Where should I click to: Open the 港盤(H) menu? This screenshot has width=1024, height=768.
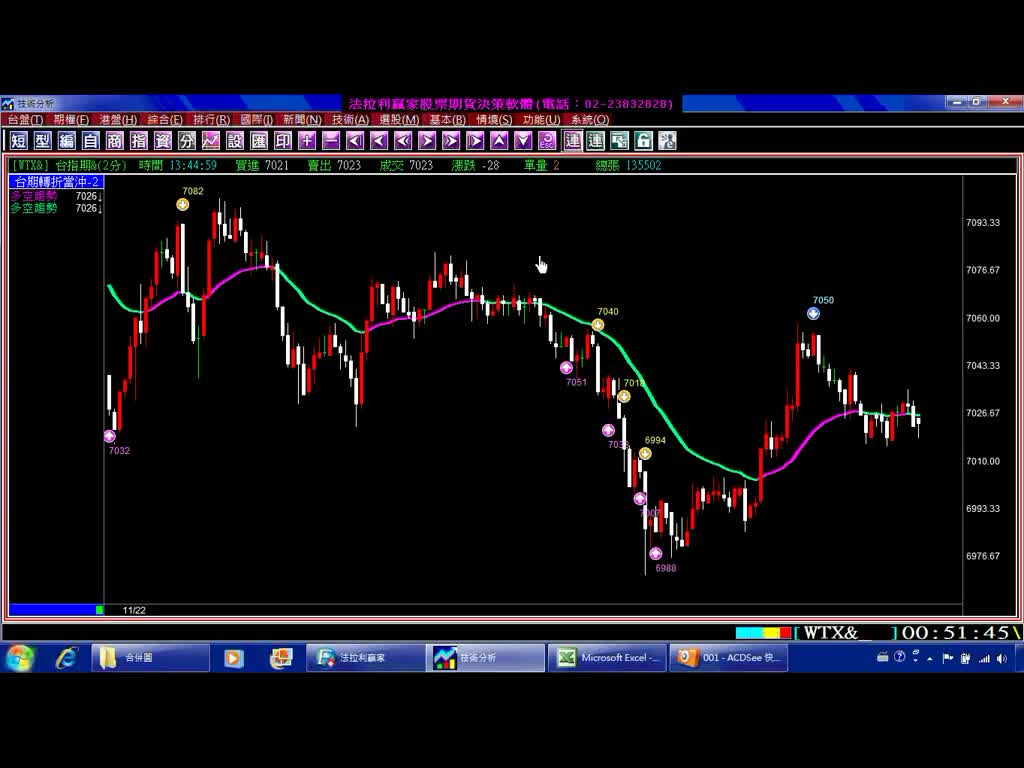pos(118,120)
